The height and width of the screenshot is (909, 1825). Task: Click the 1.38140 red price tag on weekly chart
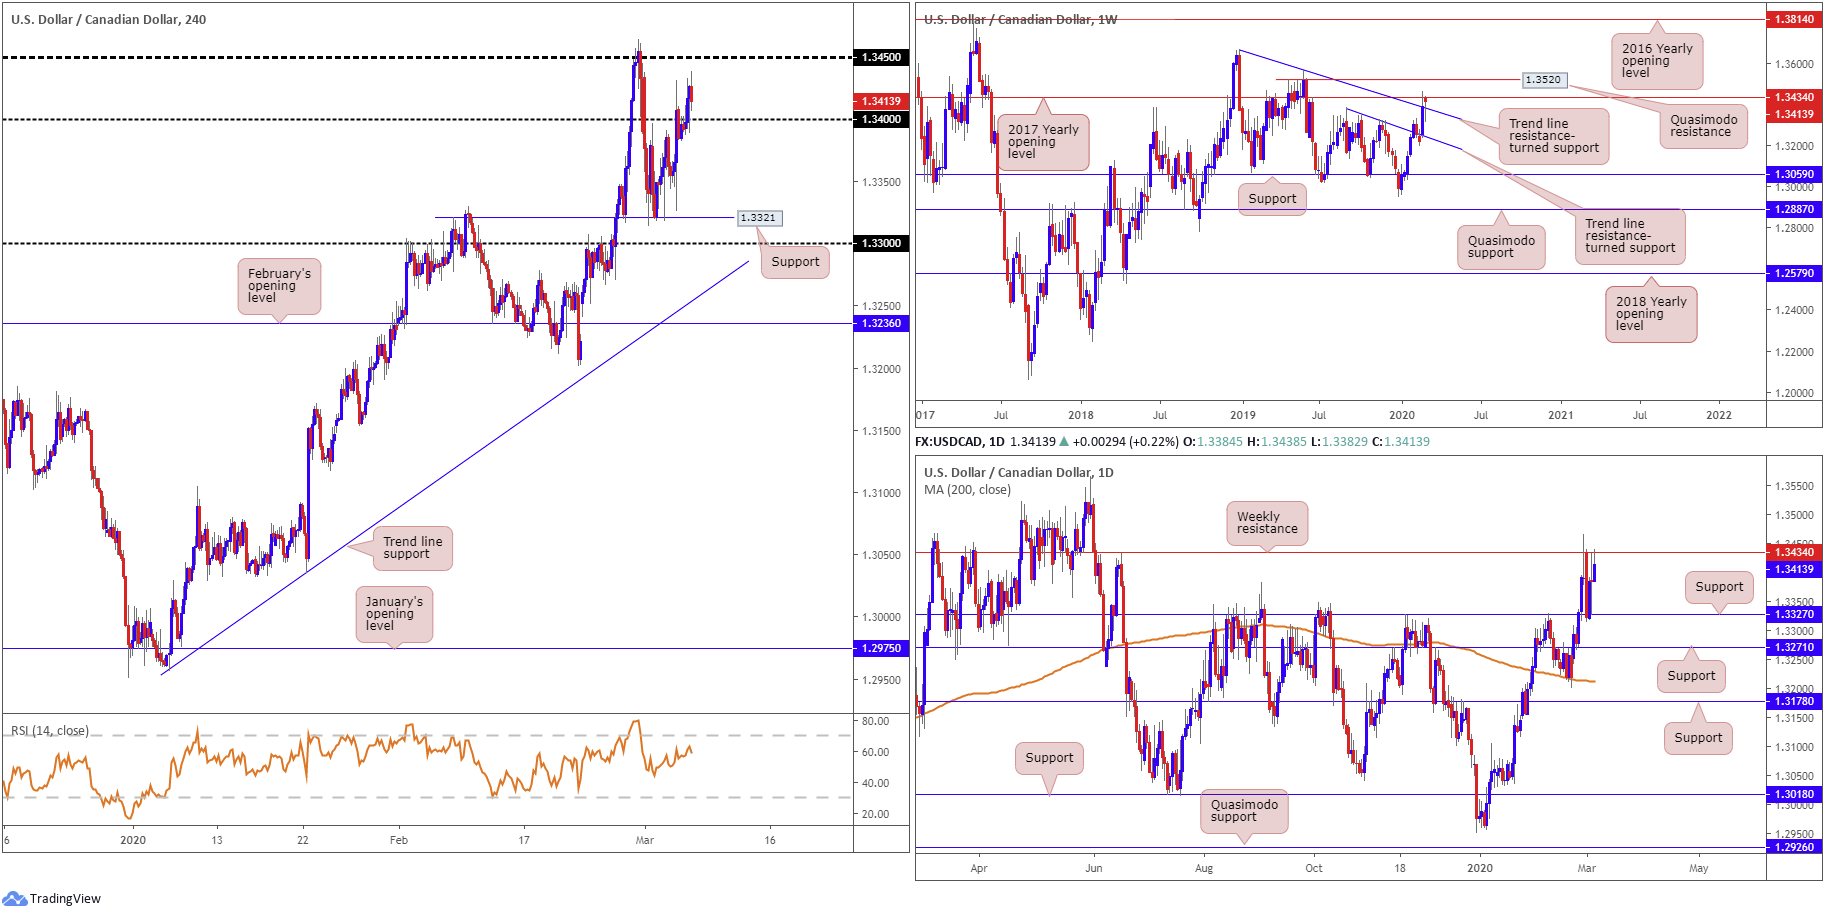[x=1794, y=19]
